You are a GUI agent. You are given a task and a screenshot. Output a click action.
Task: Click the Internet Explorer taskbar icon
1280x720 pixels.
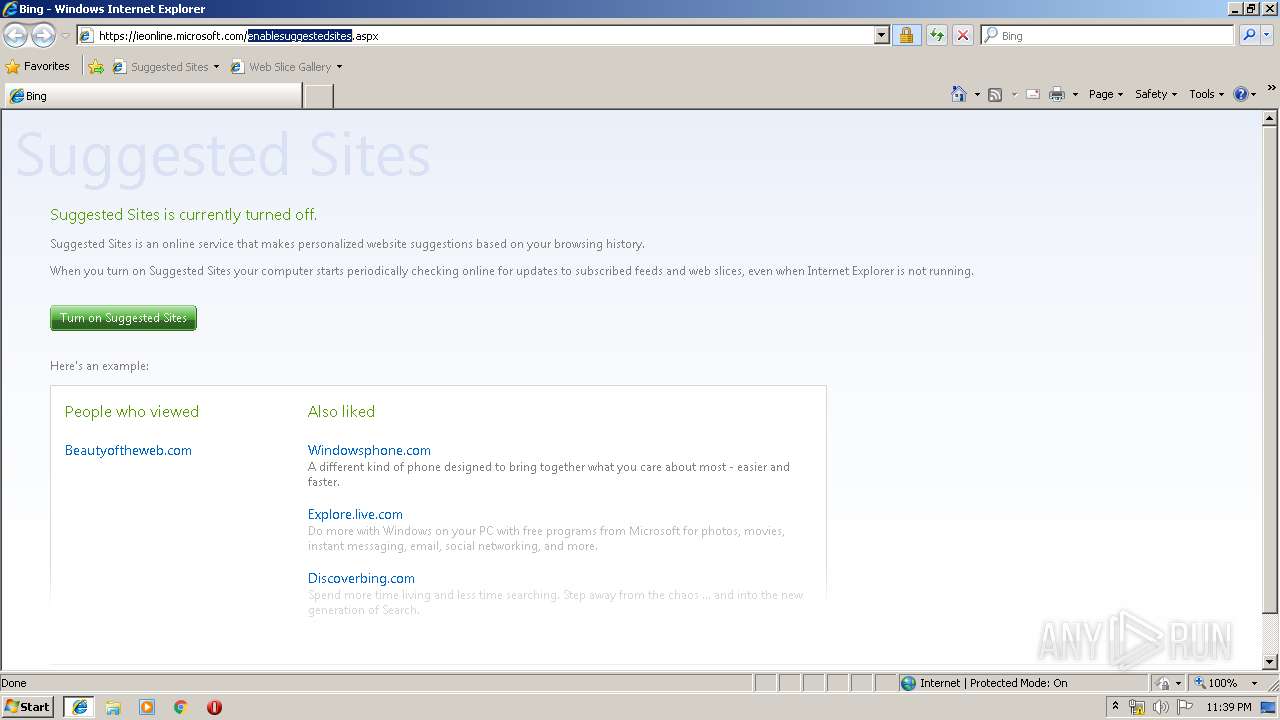pyautogui.click(x=80, y=707)
